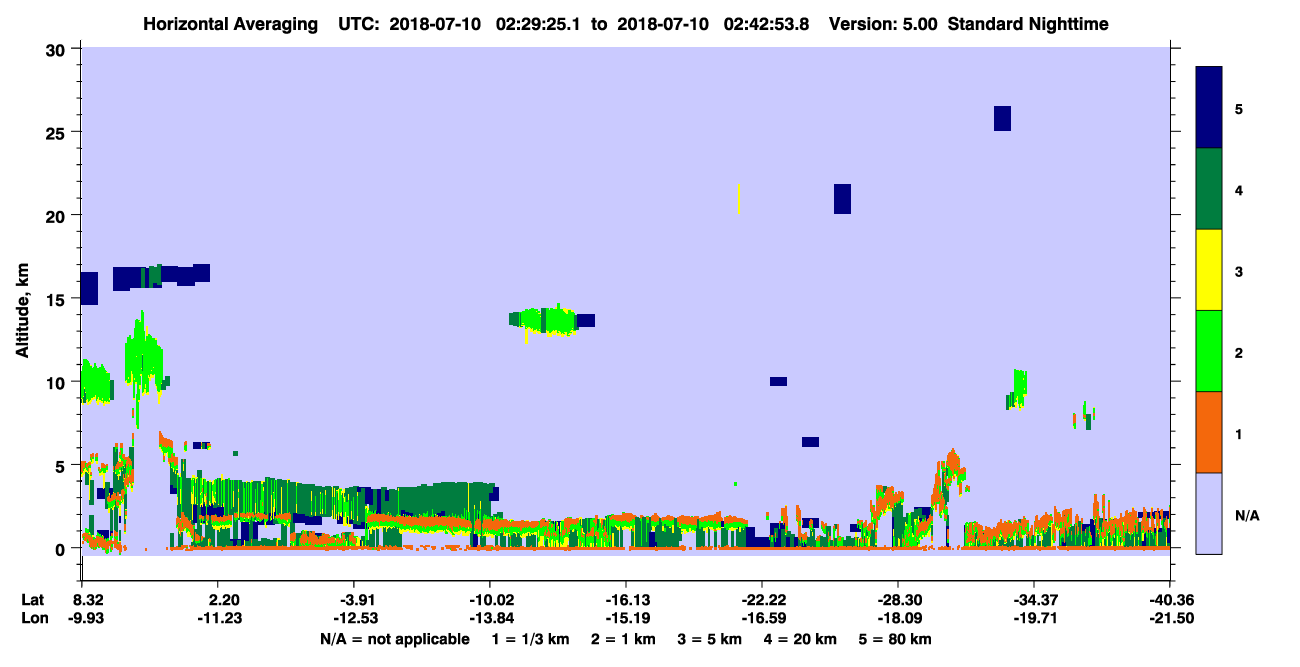The image size is (1300, 667).
Task: Click the y-axis tick label 30
Action: click(58, 49)
